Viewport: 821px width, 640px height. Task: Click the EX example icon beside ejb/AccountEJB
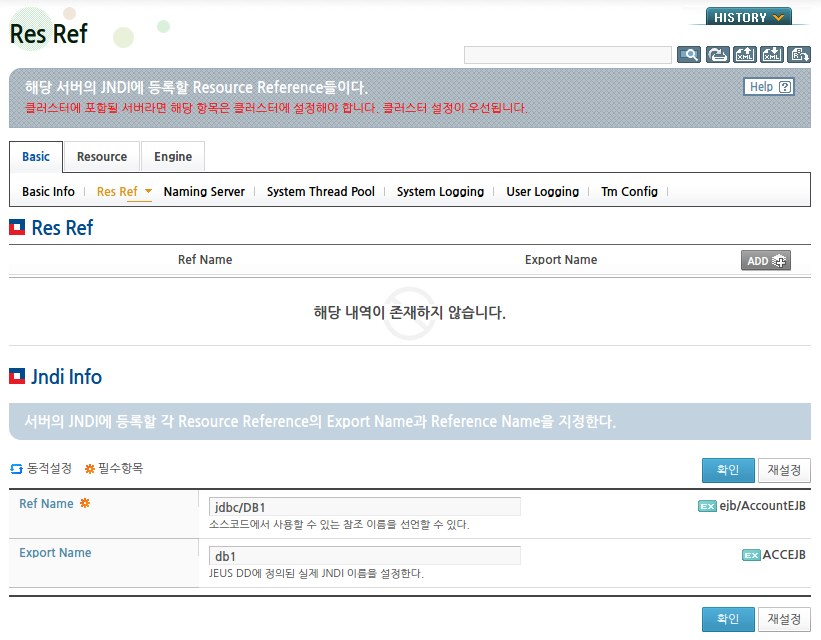tap(707, 506)
